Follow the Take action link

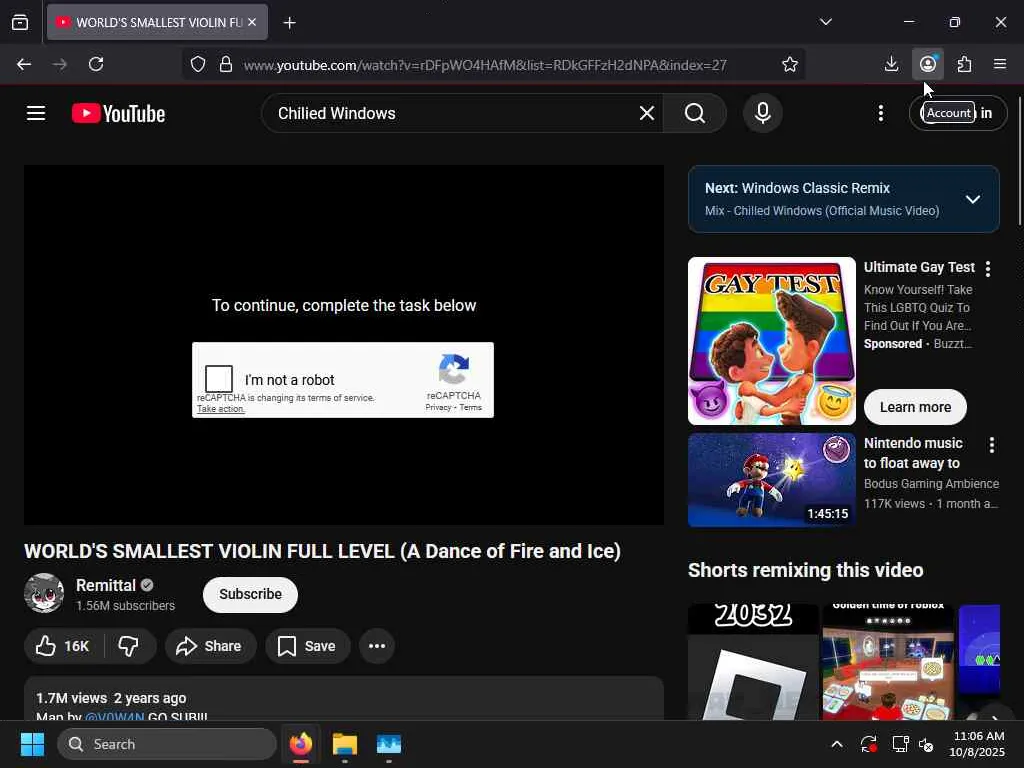coord(221,409)
